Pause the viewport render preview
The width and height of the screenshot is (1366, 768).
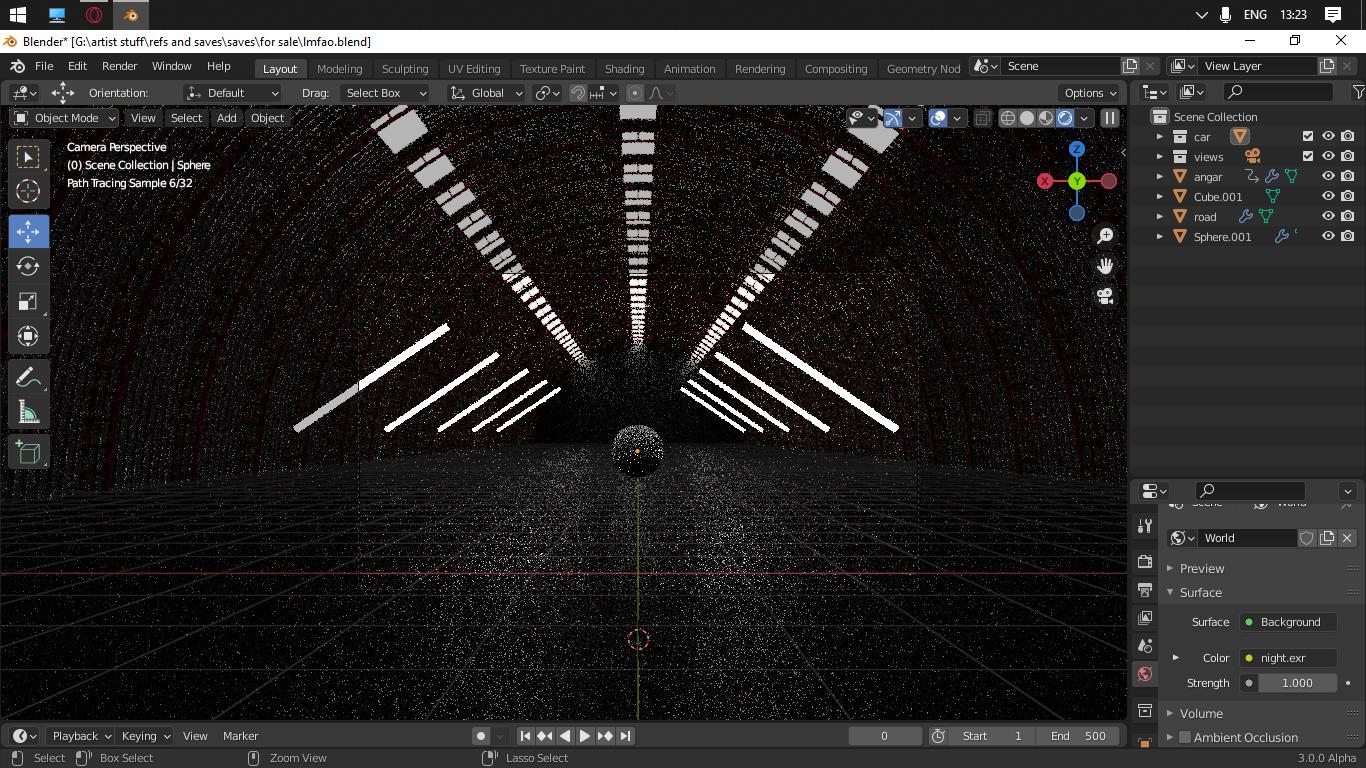pyautogui.click(x=1109, y=118)
